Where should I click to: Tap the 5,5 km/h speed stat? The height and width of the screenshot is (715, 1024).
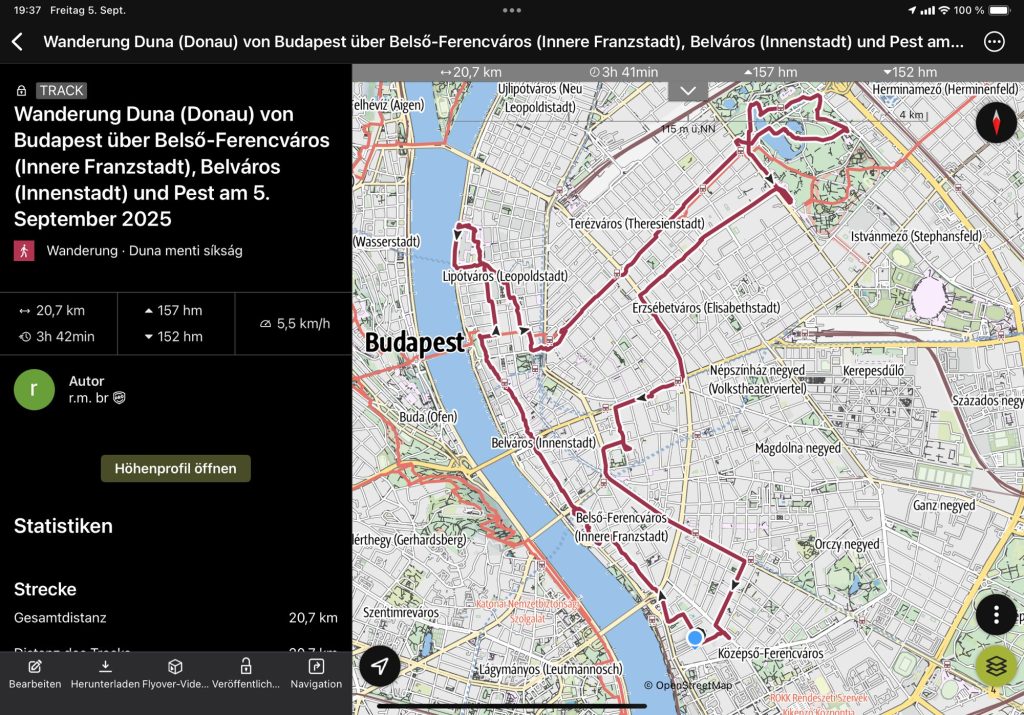(294, 324)
